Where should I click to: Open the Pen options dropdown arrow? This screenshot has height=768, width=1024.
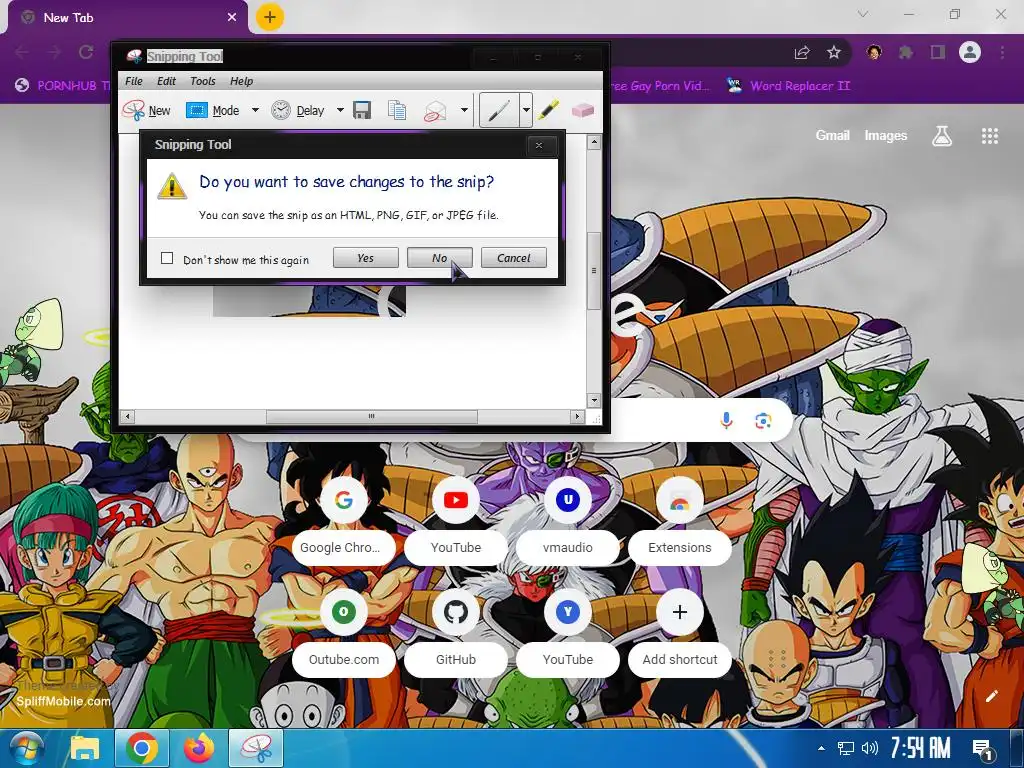[526, 110]
